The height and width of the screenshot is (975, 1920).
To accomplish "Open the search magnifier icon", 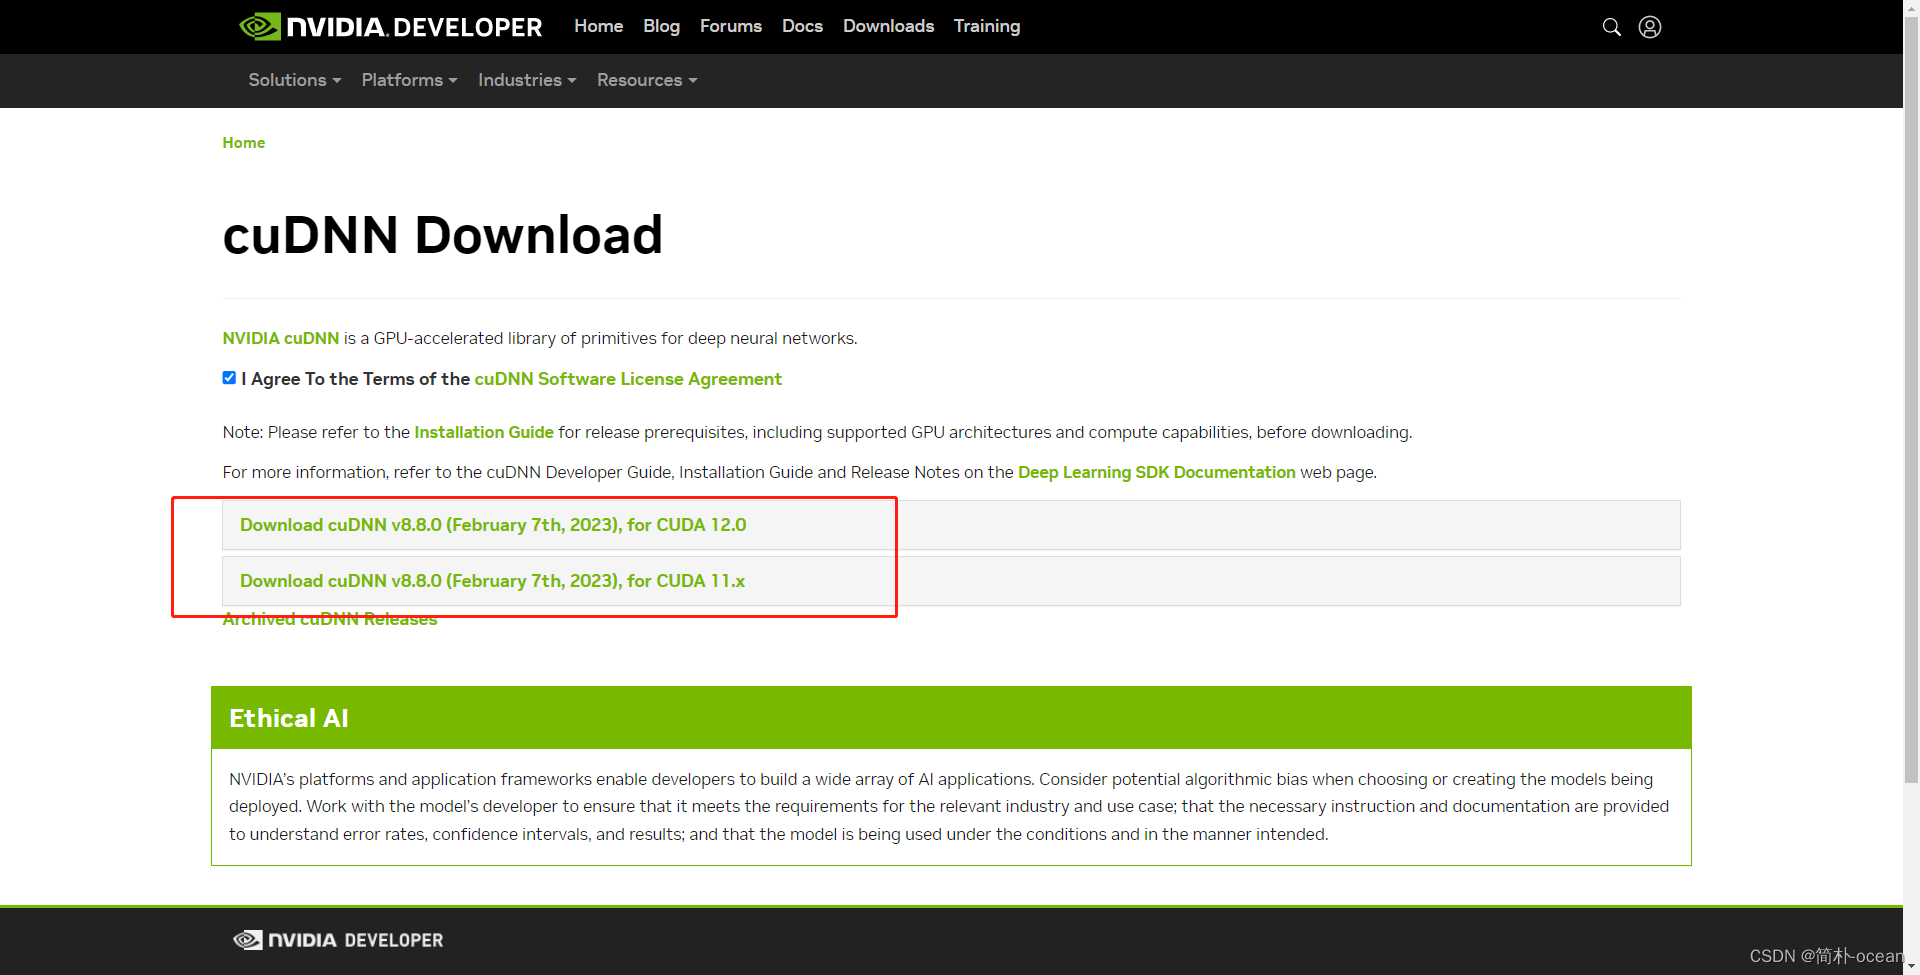I will click(x=1611, y=27).
